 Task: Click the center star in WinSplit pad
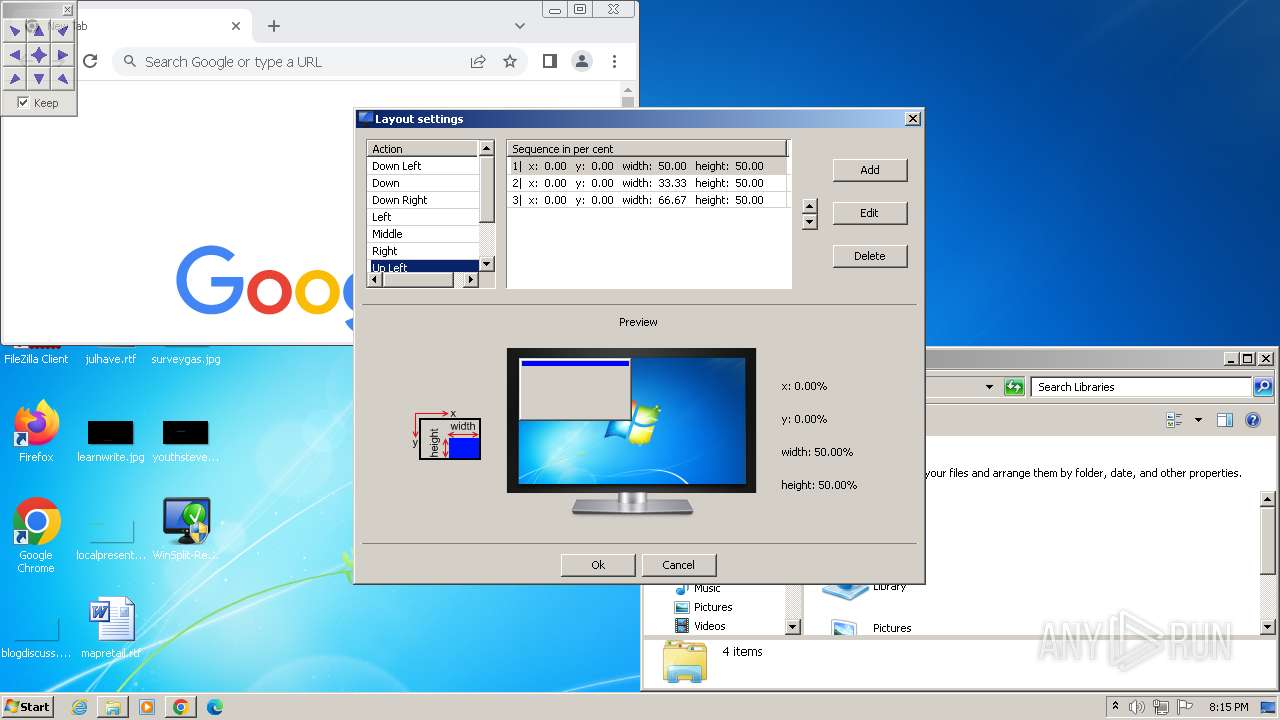point(38,55)
